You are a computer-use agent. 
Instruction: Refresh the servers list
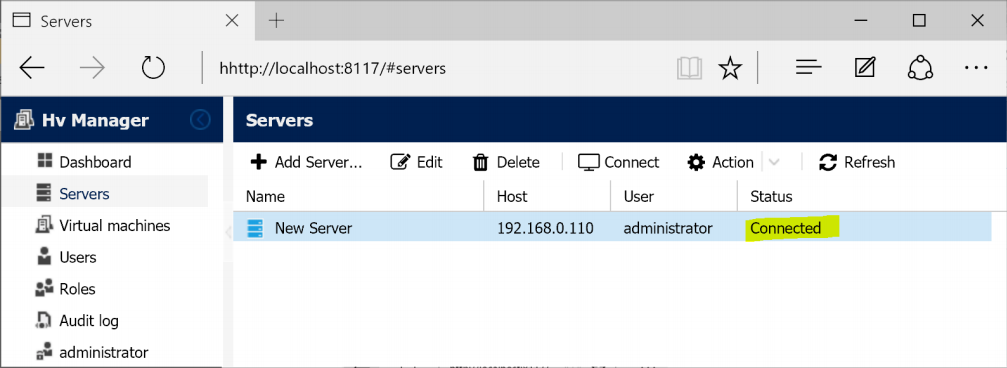(x=857, y=162)
